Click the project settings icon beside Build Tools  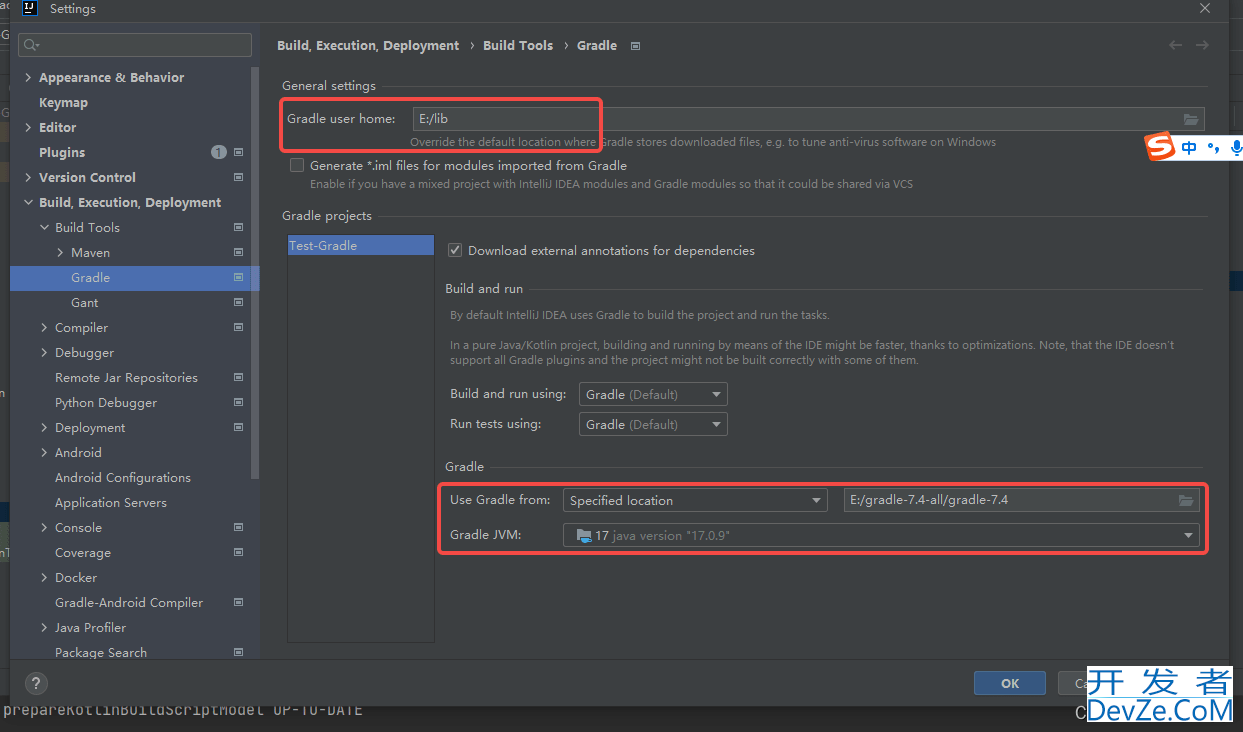click(x=238, y=227)
